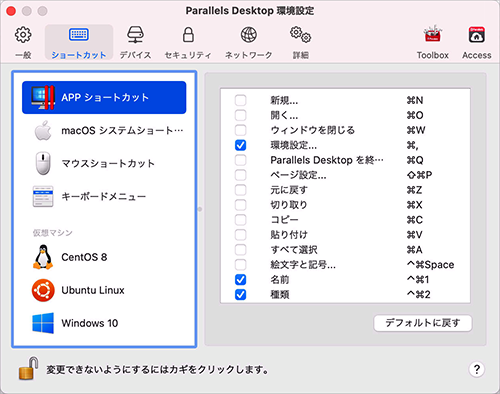Open Parallels Toolbox
The width and height of the screenshot is (500, 394).
pos(432,43)
